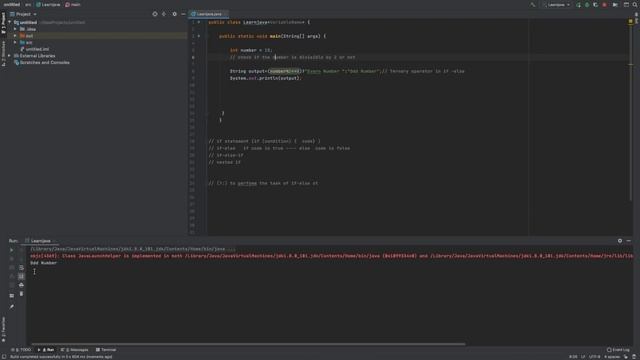Click run gutter arrow beside class LearnJava
This screenshot has width=640, height=360.
[199, 22]
